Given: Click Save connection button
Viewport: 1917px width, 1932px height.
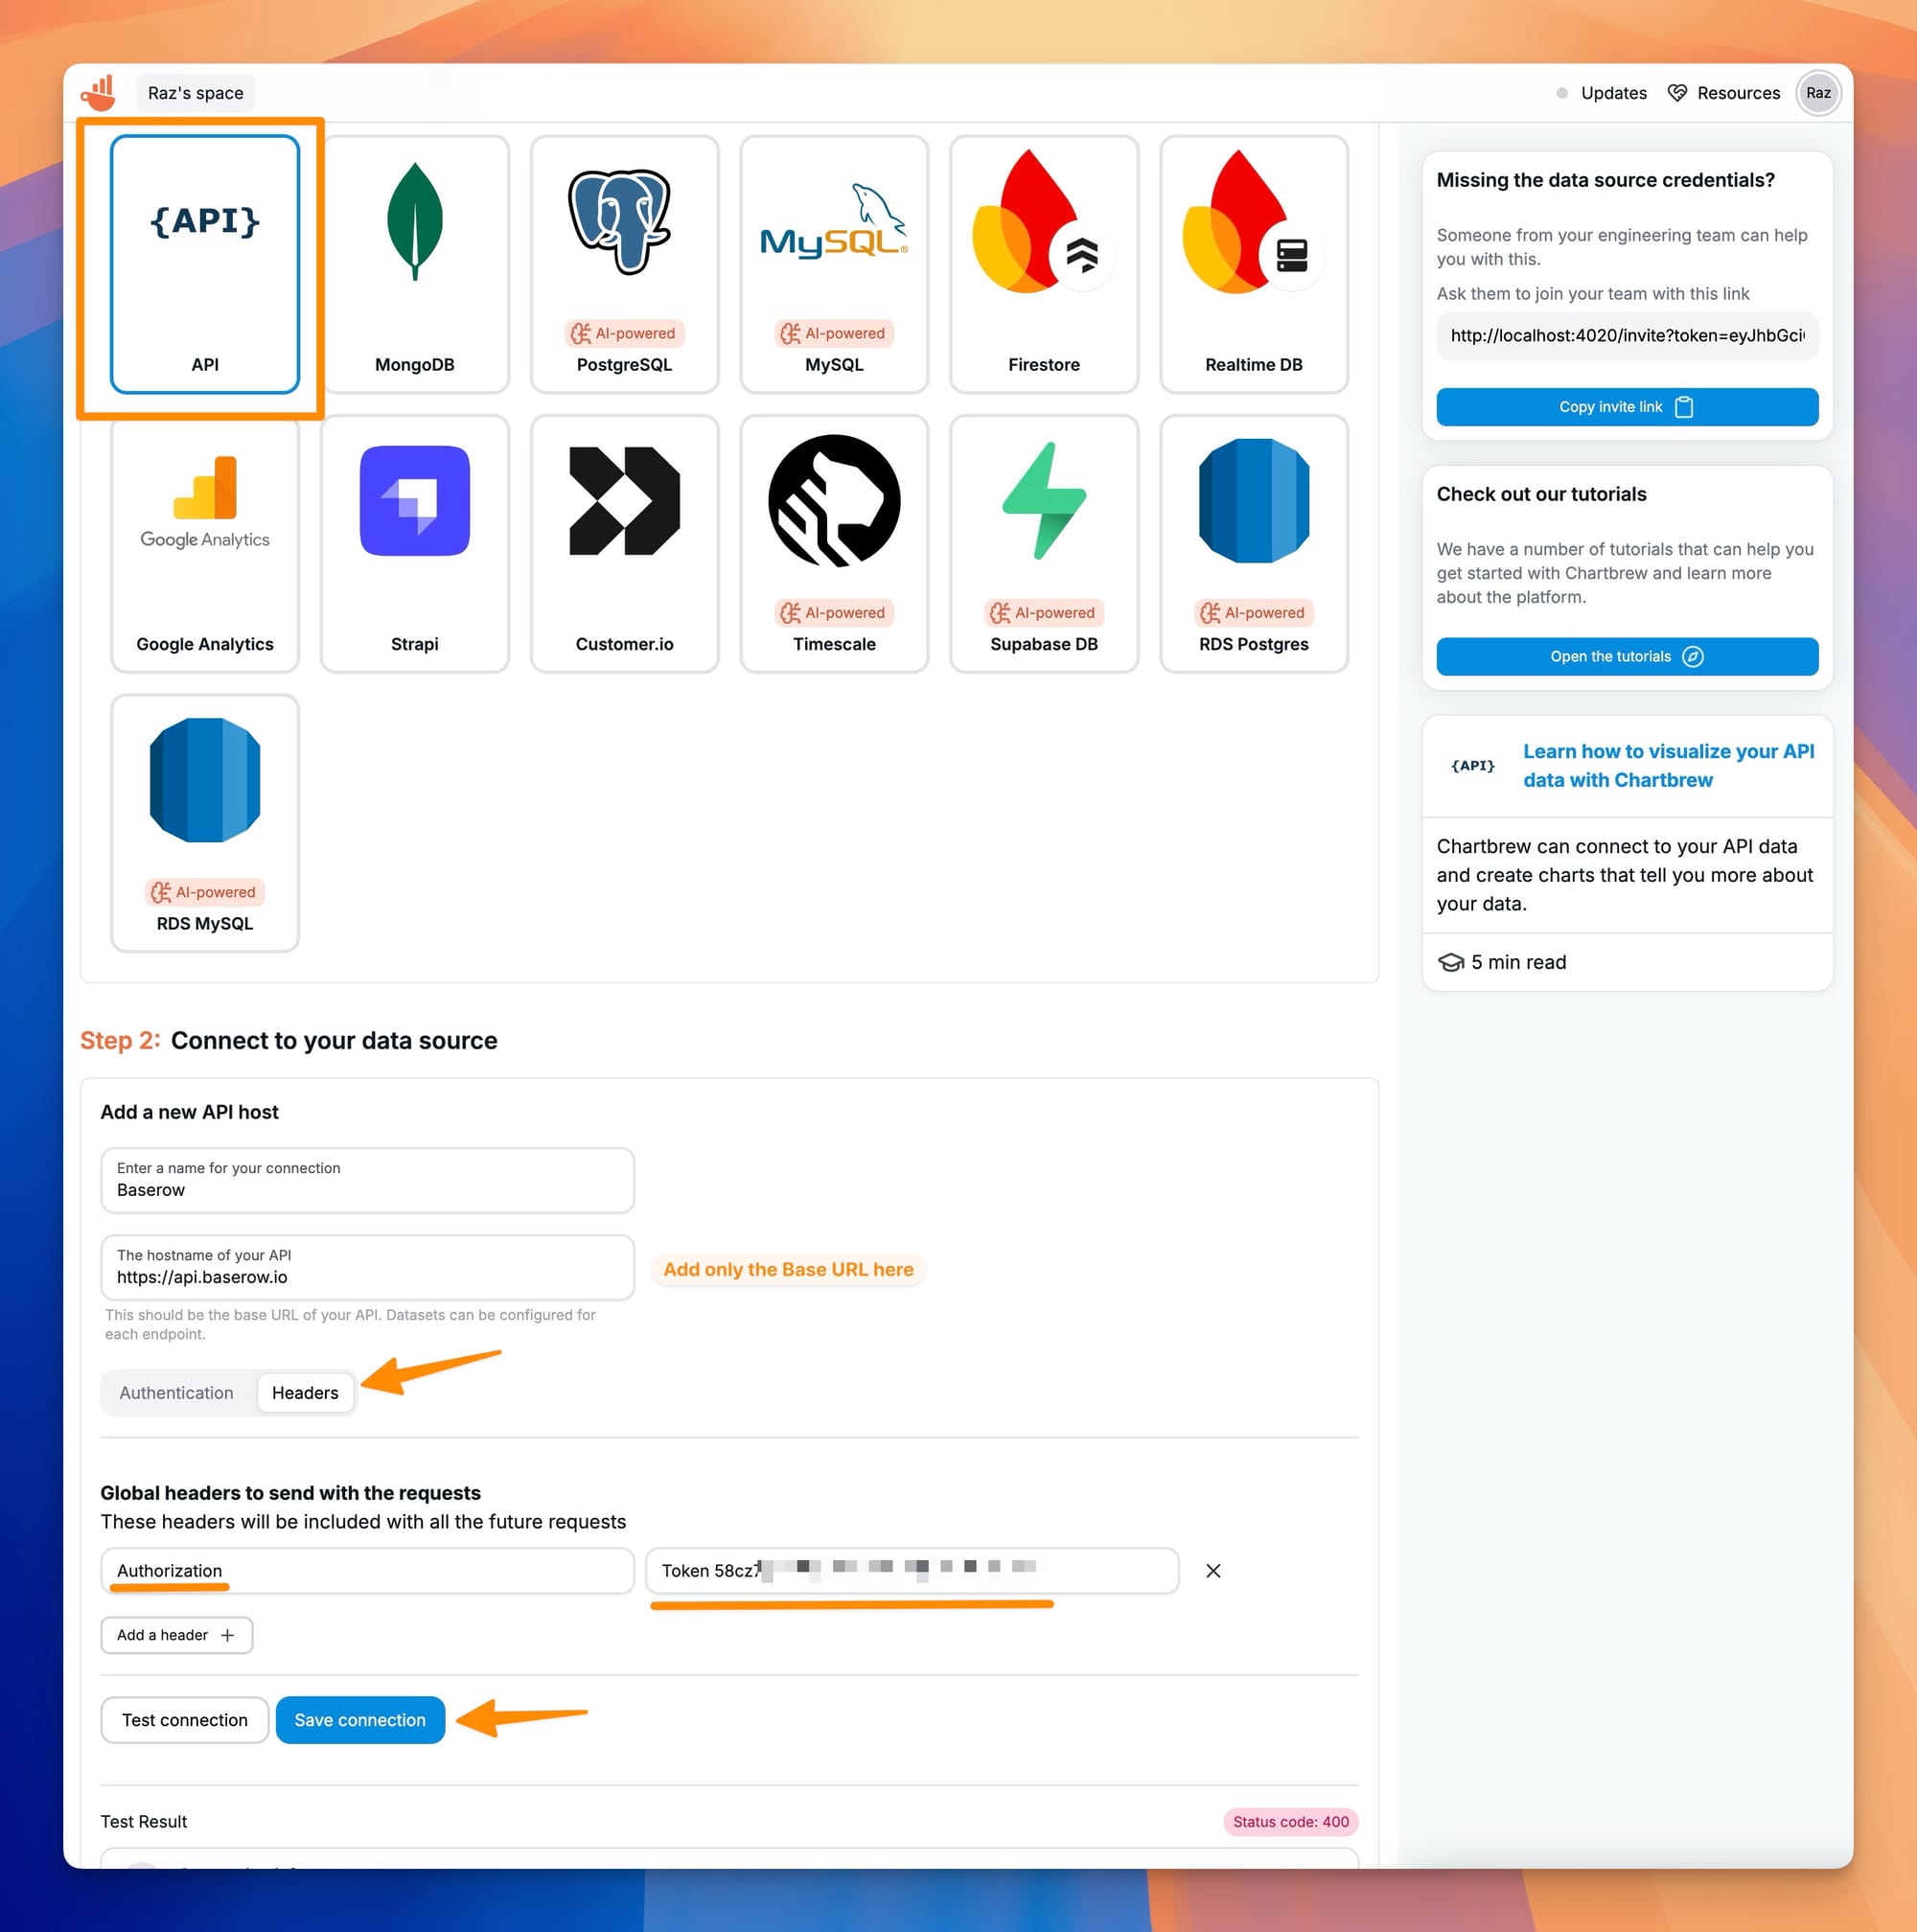Looking at the screenshot, I should point(359,1719).
